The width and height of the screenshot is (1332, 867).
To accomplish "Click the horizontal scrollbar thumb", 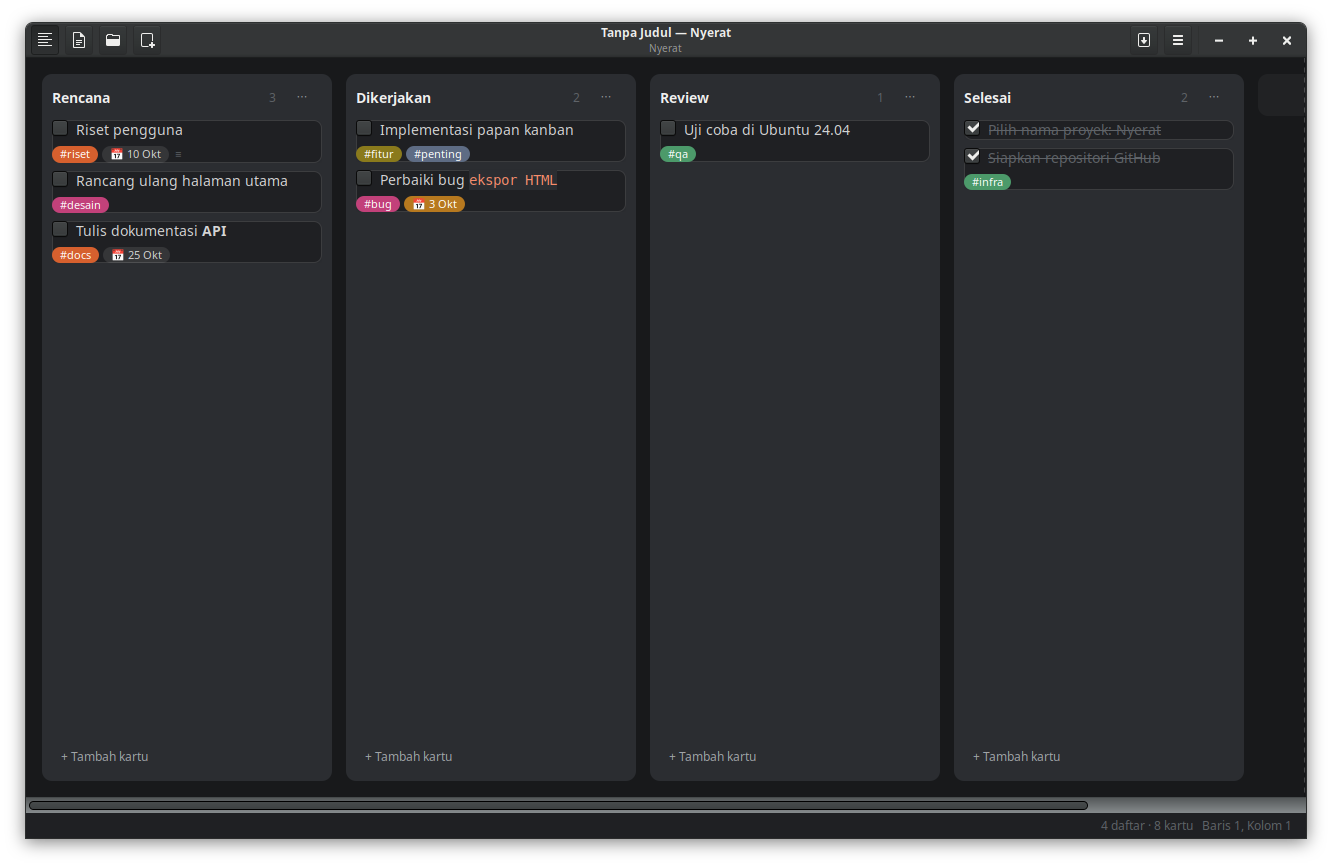I will (x=558, y=805).
